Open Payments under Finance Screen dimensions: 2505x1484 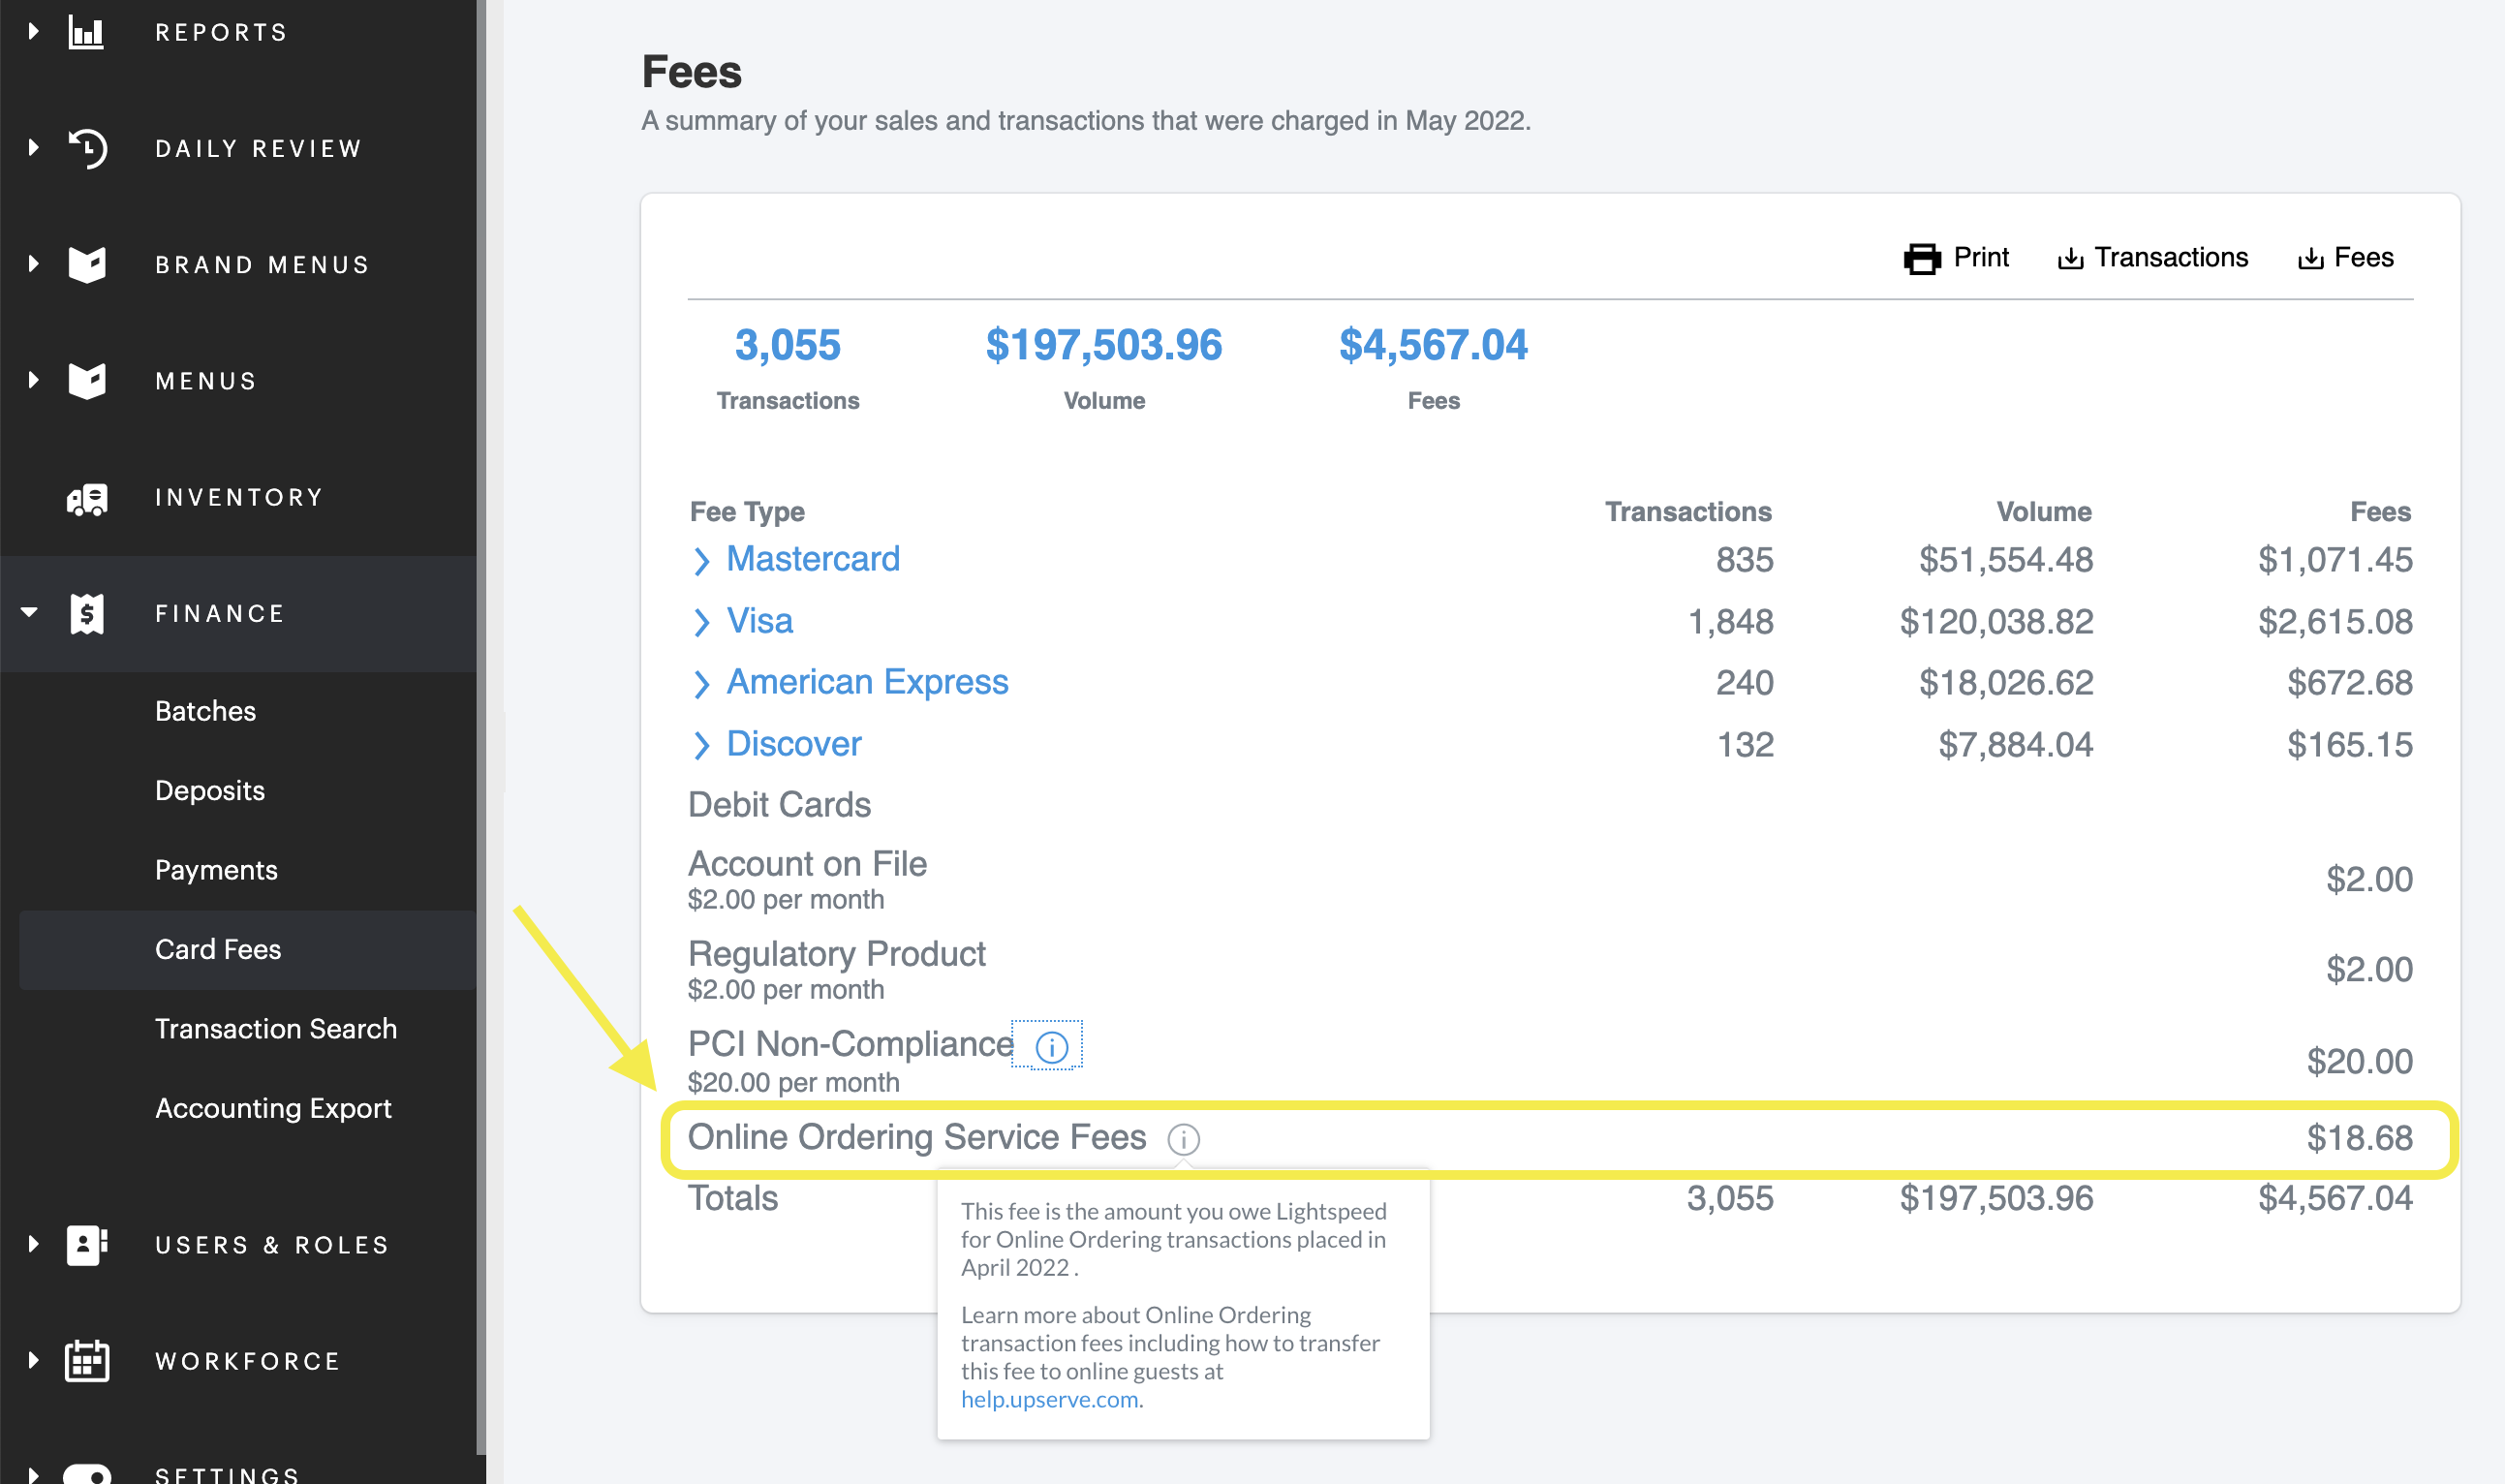coord(216,870)
